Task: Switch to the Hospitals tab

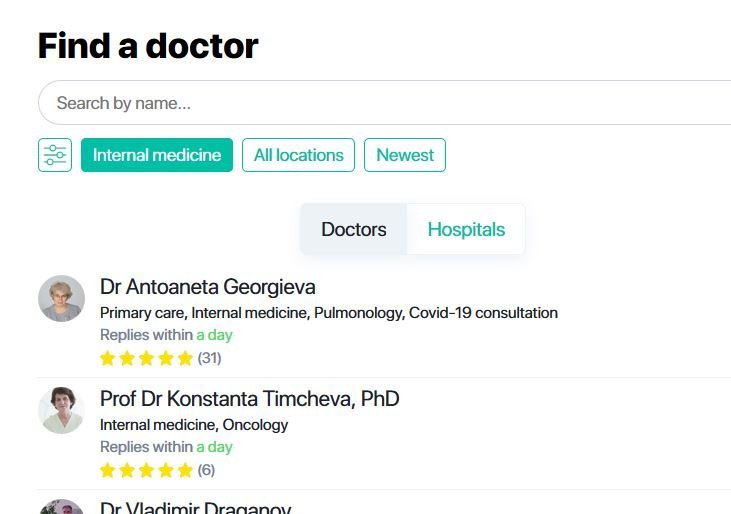Action: pyautogui.click(x=466, y=230)
